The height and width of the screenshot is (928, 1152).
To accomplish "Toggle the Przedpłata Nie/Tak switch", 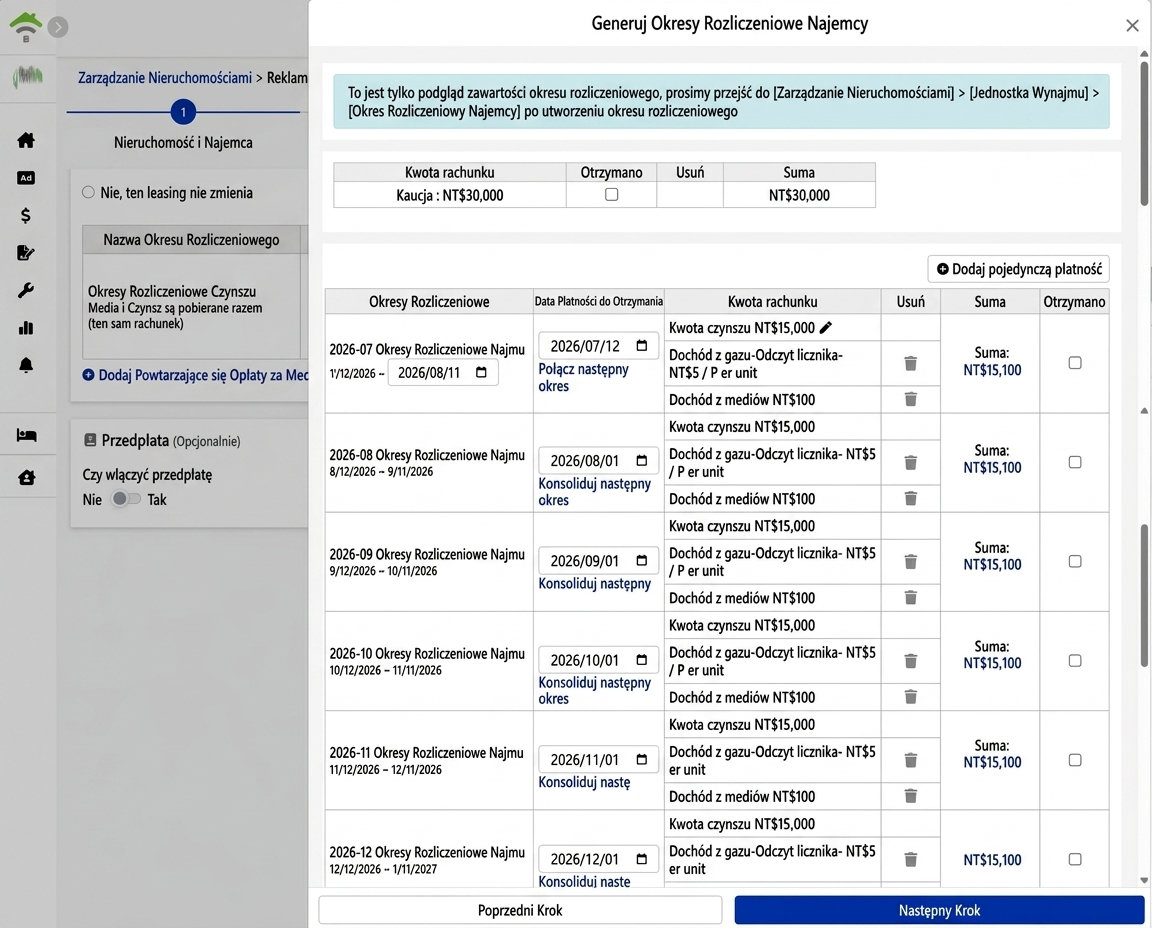I will point(126,499).
